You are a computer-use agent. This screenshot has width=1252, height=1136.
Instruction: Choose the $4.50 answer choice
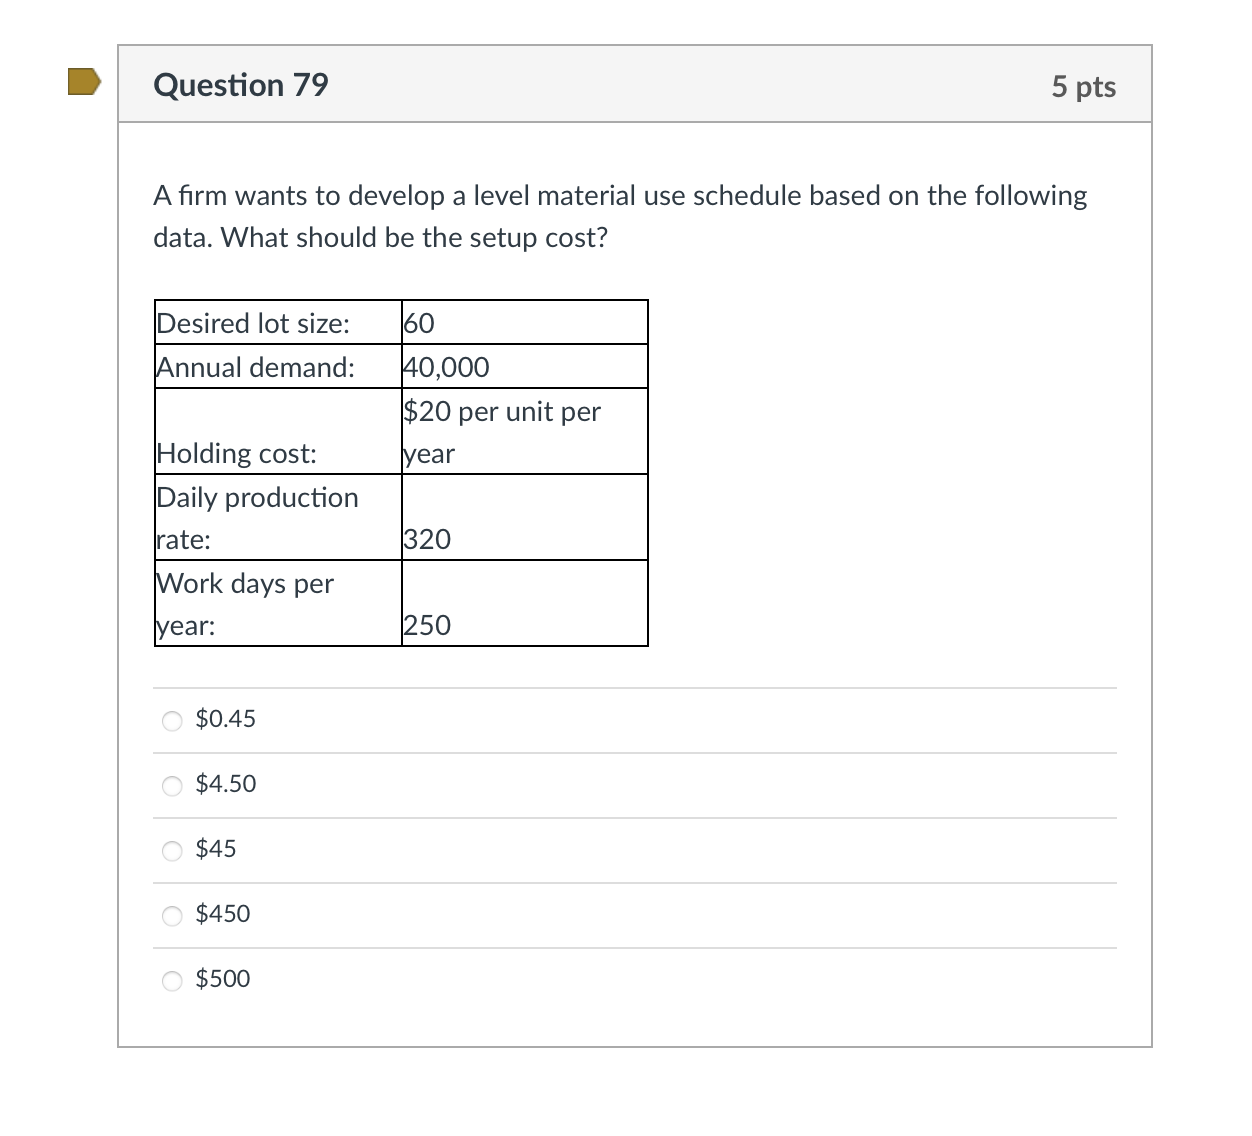coord(172,786)
